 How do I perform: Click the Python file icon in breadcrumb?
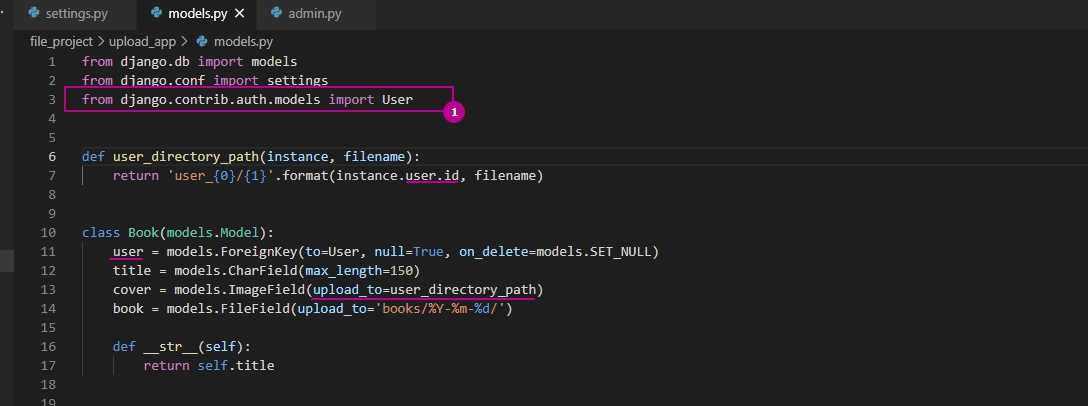click(203, 42)
